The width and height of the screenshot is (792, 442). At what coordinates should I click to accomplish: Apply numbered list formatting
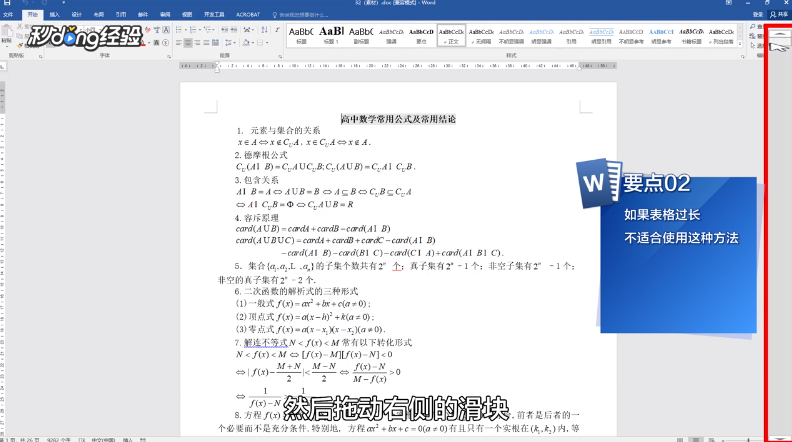tap(194, 30)
